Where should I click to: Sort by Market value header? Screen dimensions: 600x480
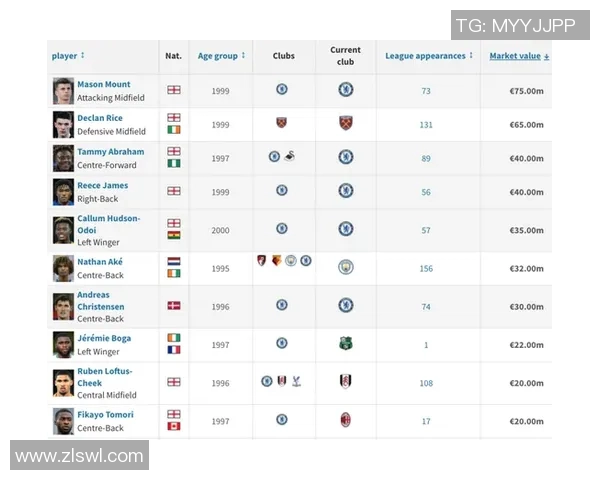point(518,56)
